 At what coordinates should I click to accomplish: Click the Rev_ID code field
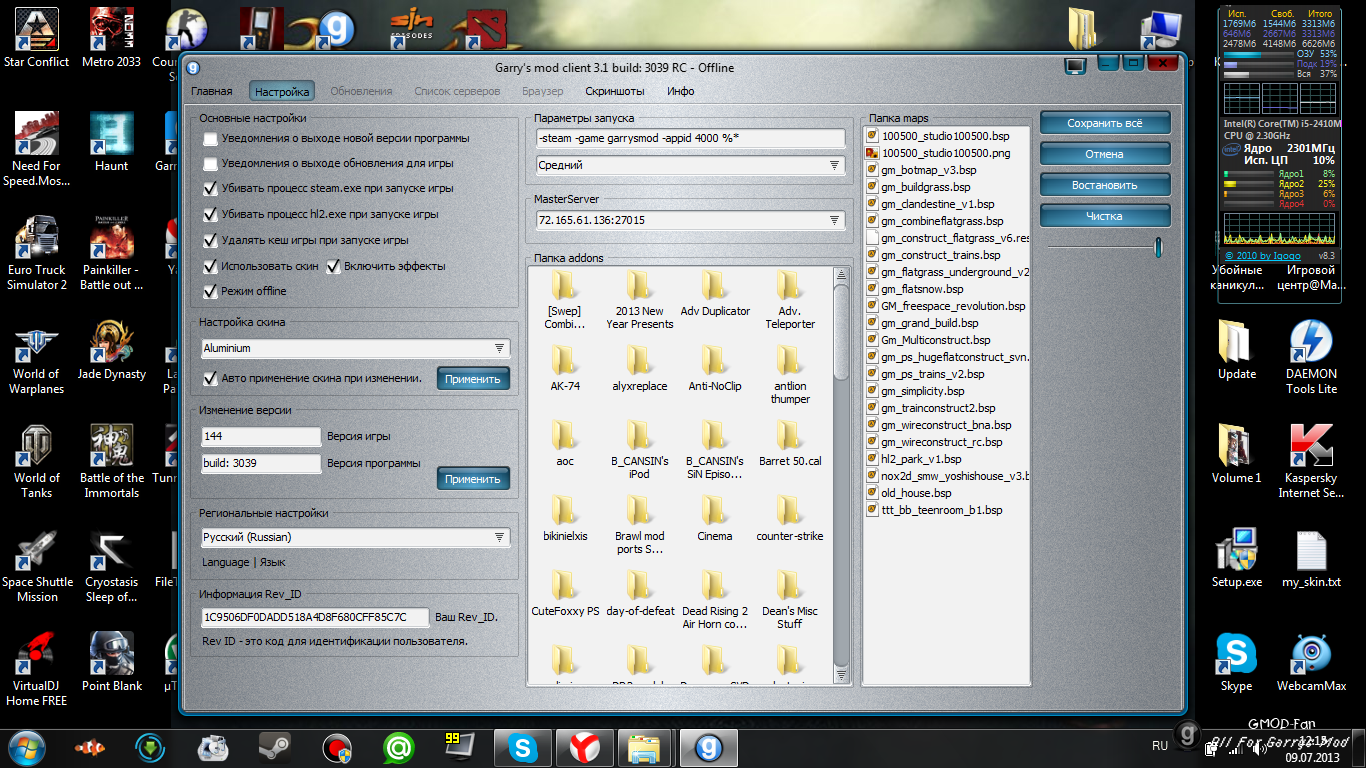[x=315, y=617]
